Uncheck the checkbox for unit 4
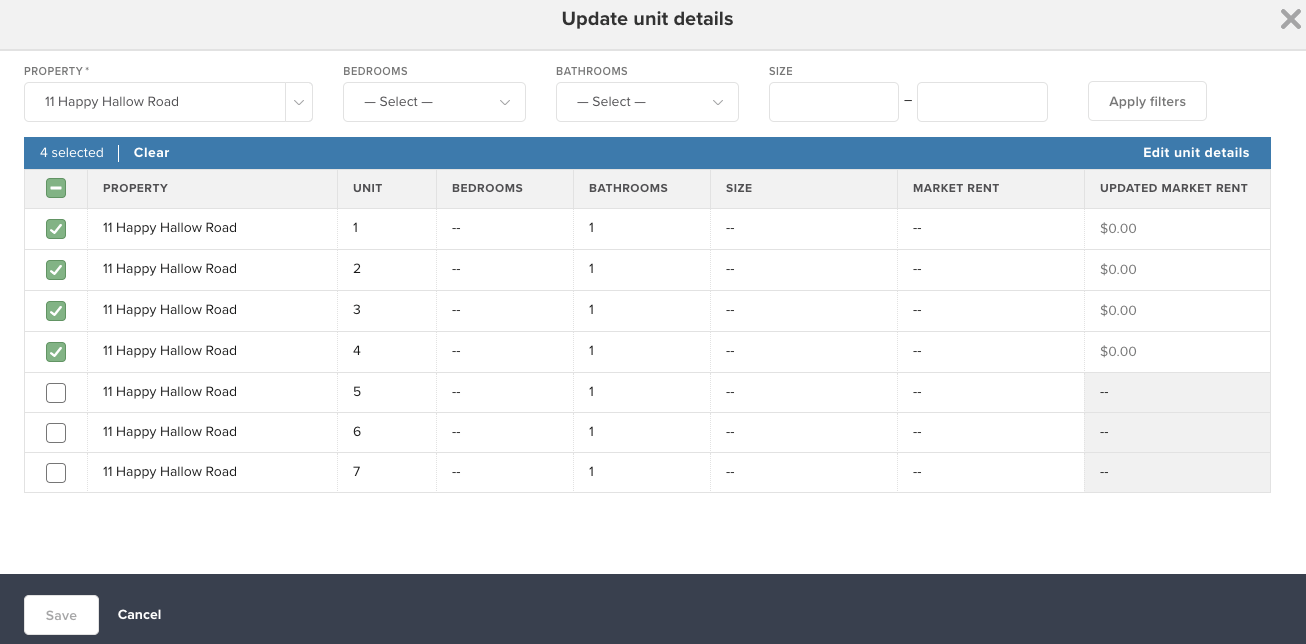 click(x=56, y=350)
